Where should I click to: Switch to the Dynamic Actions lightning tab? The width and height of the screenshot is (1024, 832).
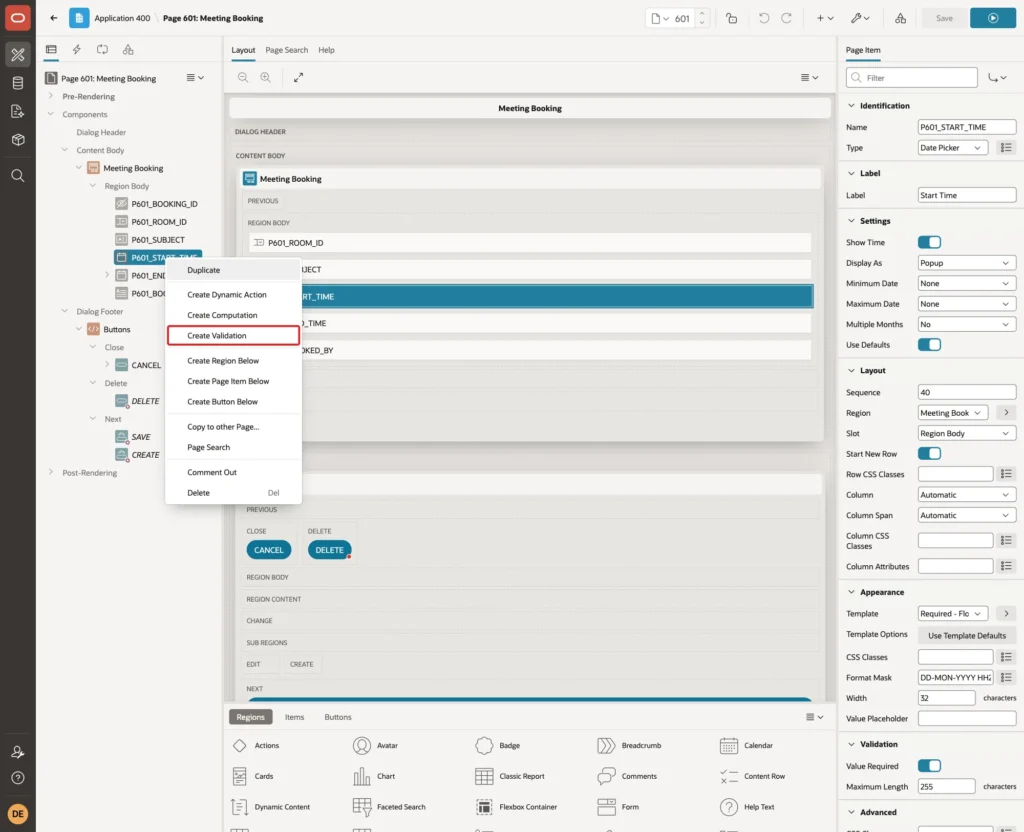pyautogui.click(x=76, y=50)
